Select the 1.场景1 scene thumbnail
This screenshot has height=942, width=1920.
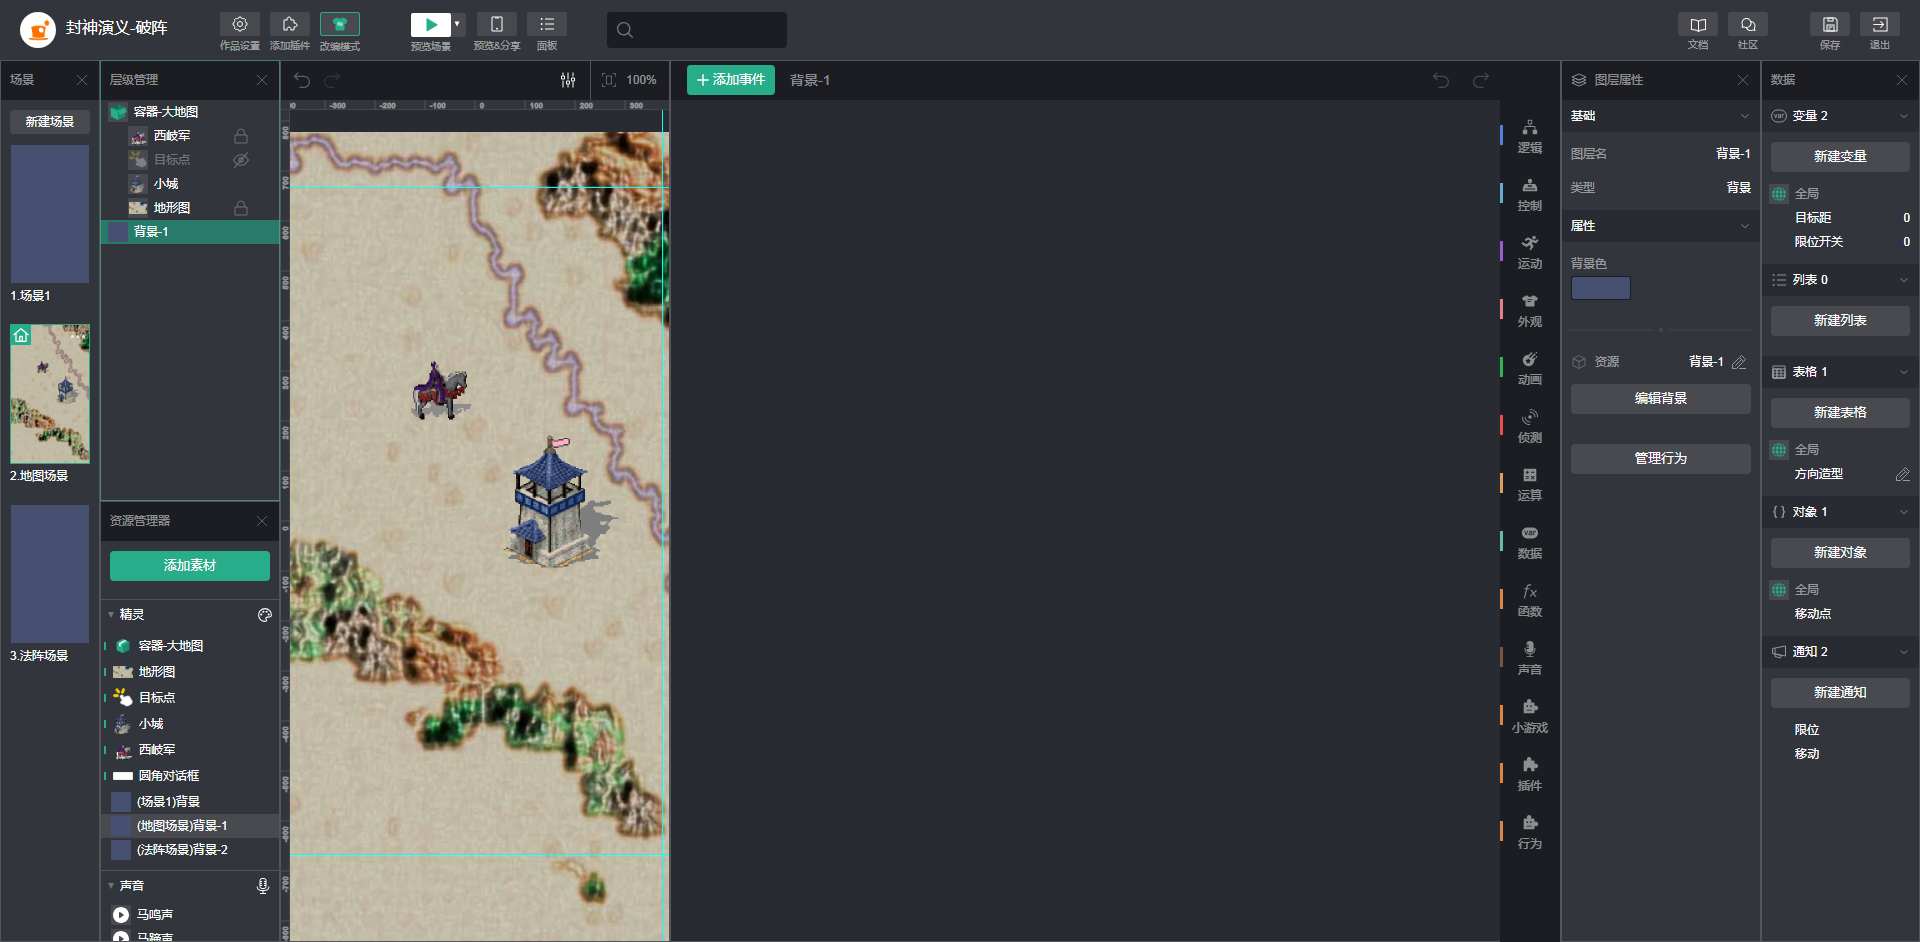click(50, 214)
